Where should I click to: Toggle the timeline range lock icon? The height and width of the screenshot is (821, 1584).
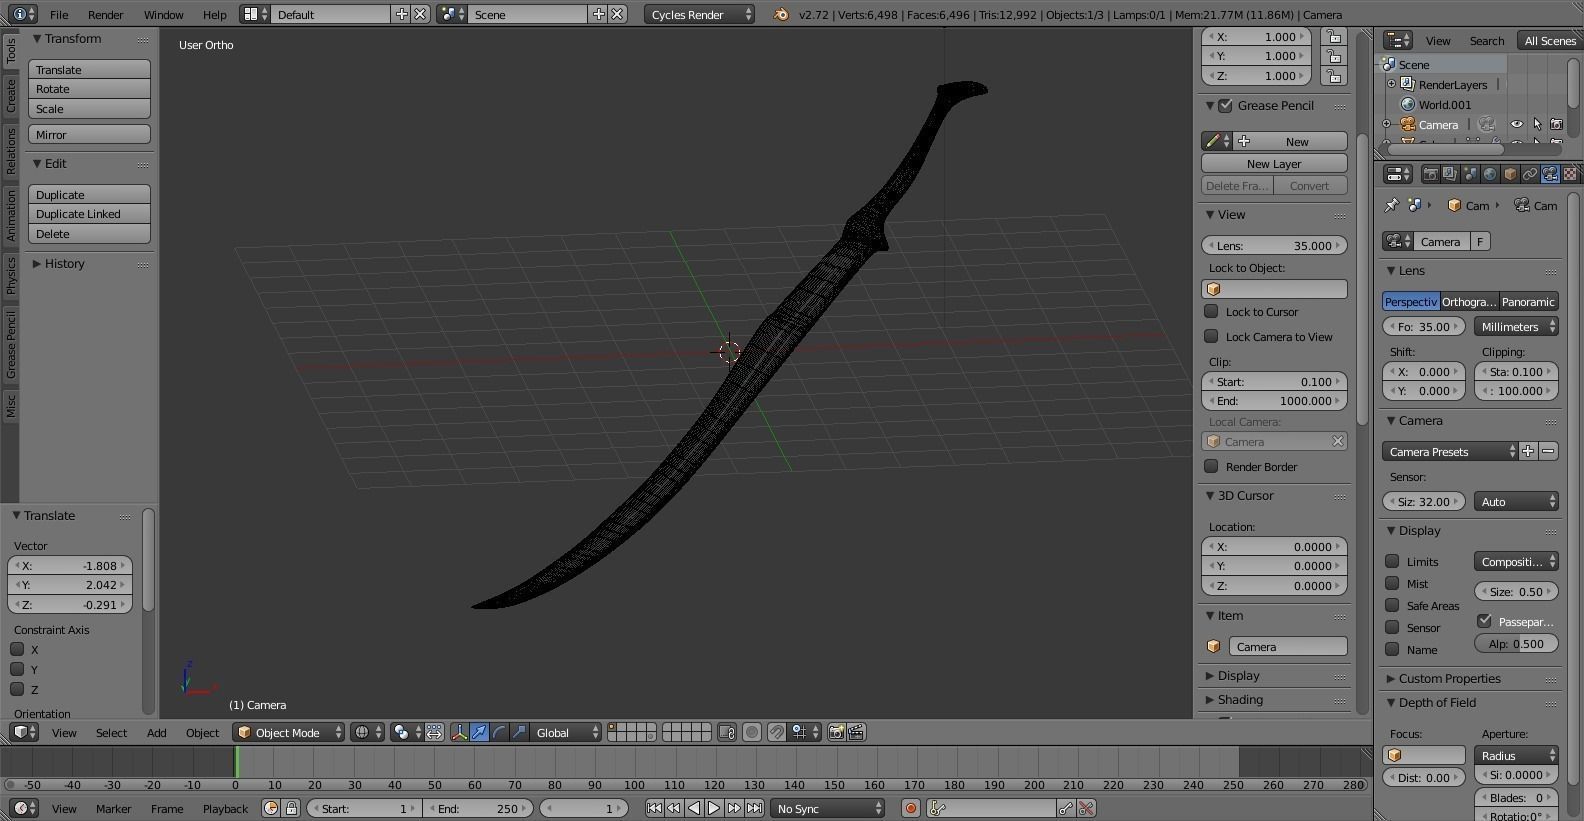pyautogui.click(x=291, y=808)
